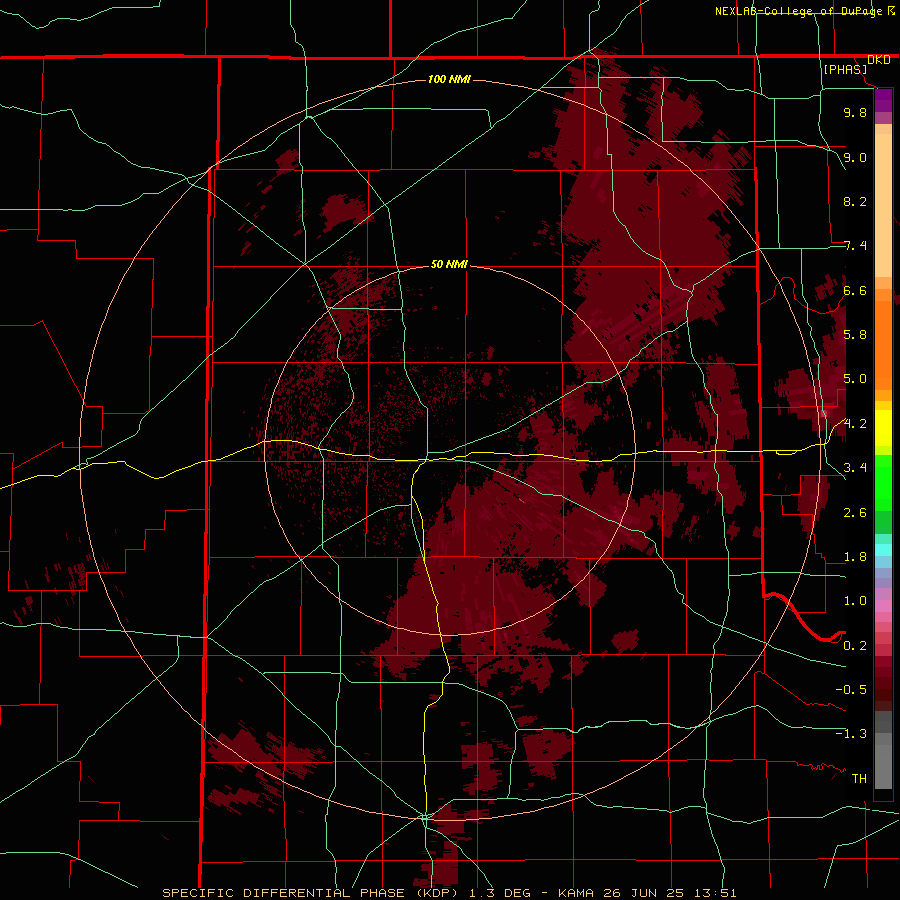Click the KAMA 26 JUN 25 13:51 timestamp
900x900 pixels.
click(647, 893)
